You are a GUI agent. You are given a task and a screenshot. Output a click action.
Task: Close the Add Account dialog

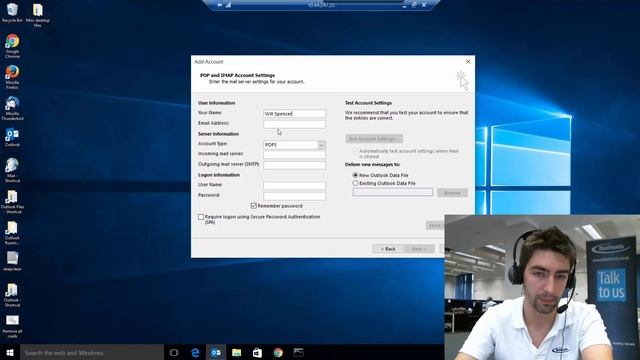(468, 62)
